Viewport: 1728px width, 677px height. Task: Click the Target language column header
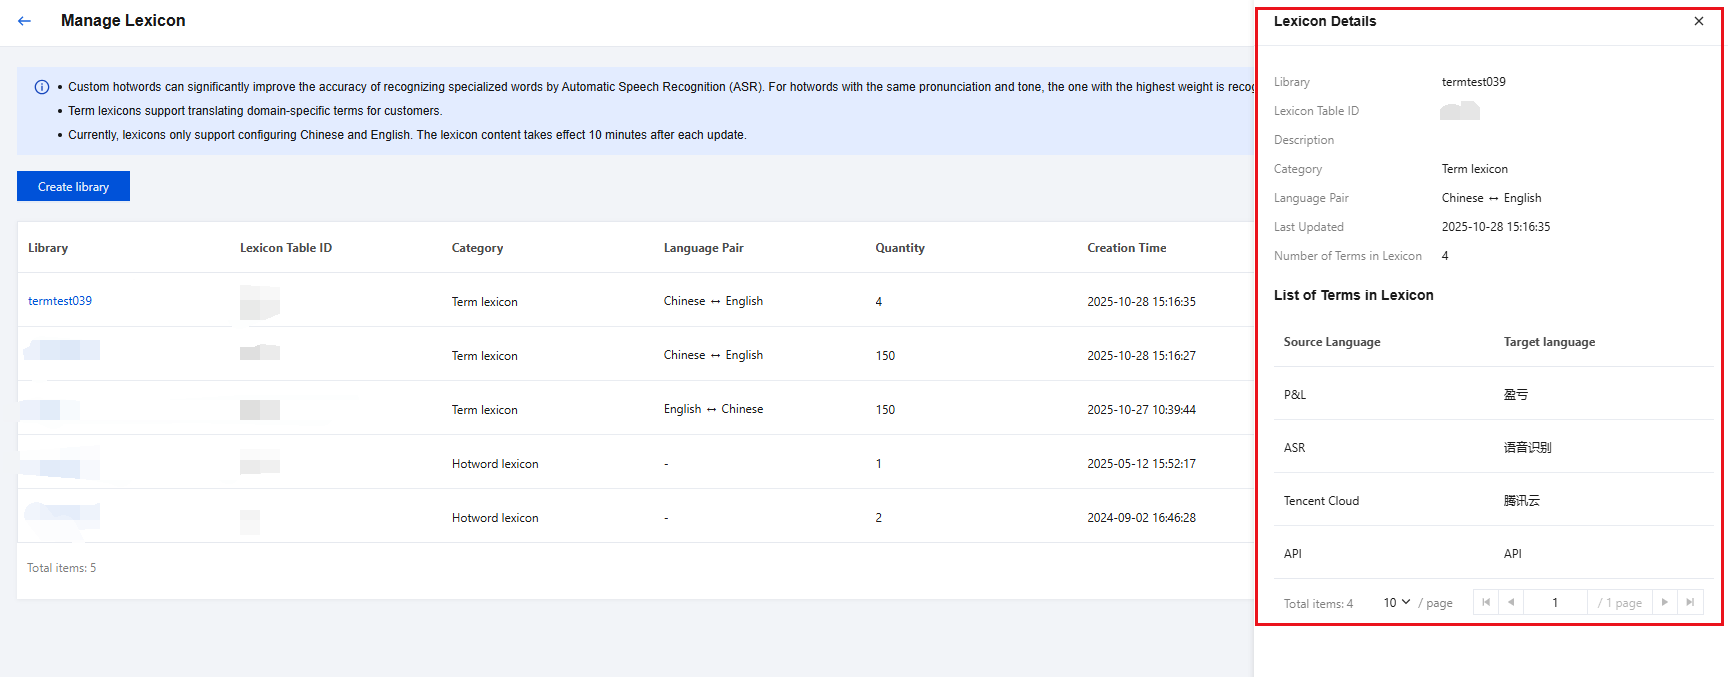point(1549,342)
